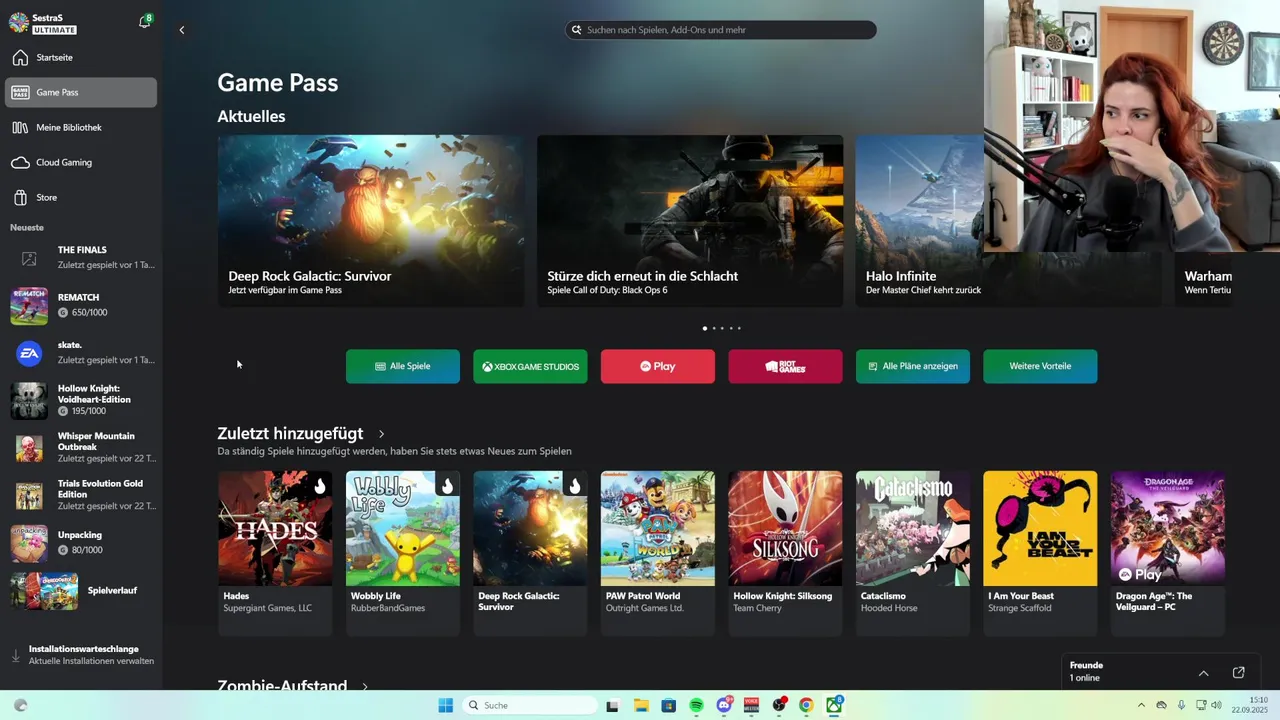Open Trials Evolution Gold Edition in sidebar
Image resolution: width=1280 pixels, height=720 pixels.
[81, 495]
